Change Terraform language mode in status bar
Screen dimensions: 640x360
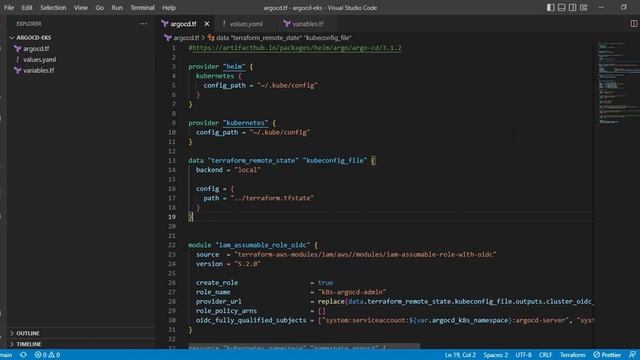tap(572, 355)
